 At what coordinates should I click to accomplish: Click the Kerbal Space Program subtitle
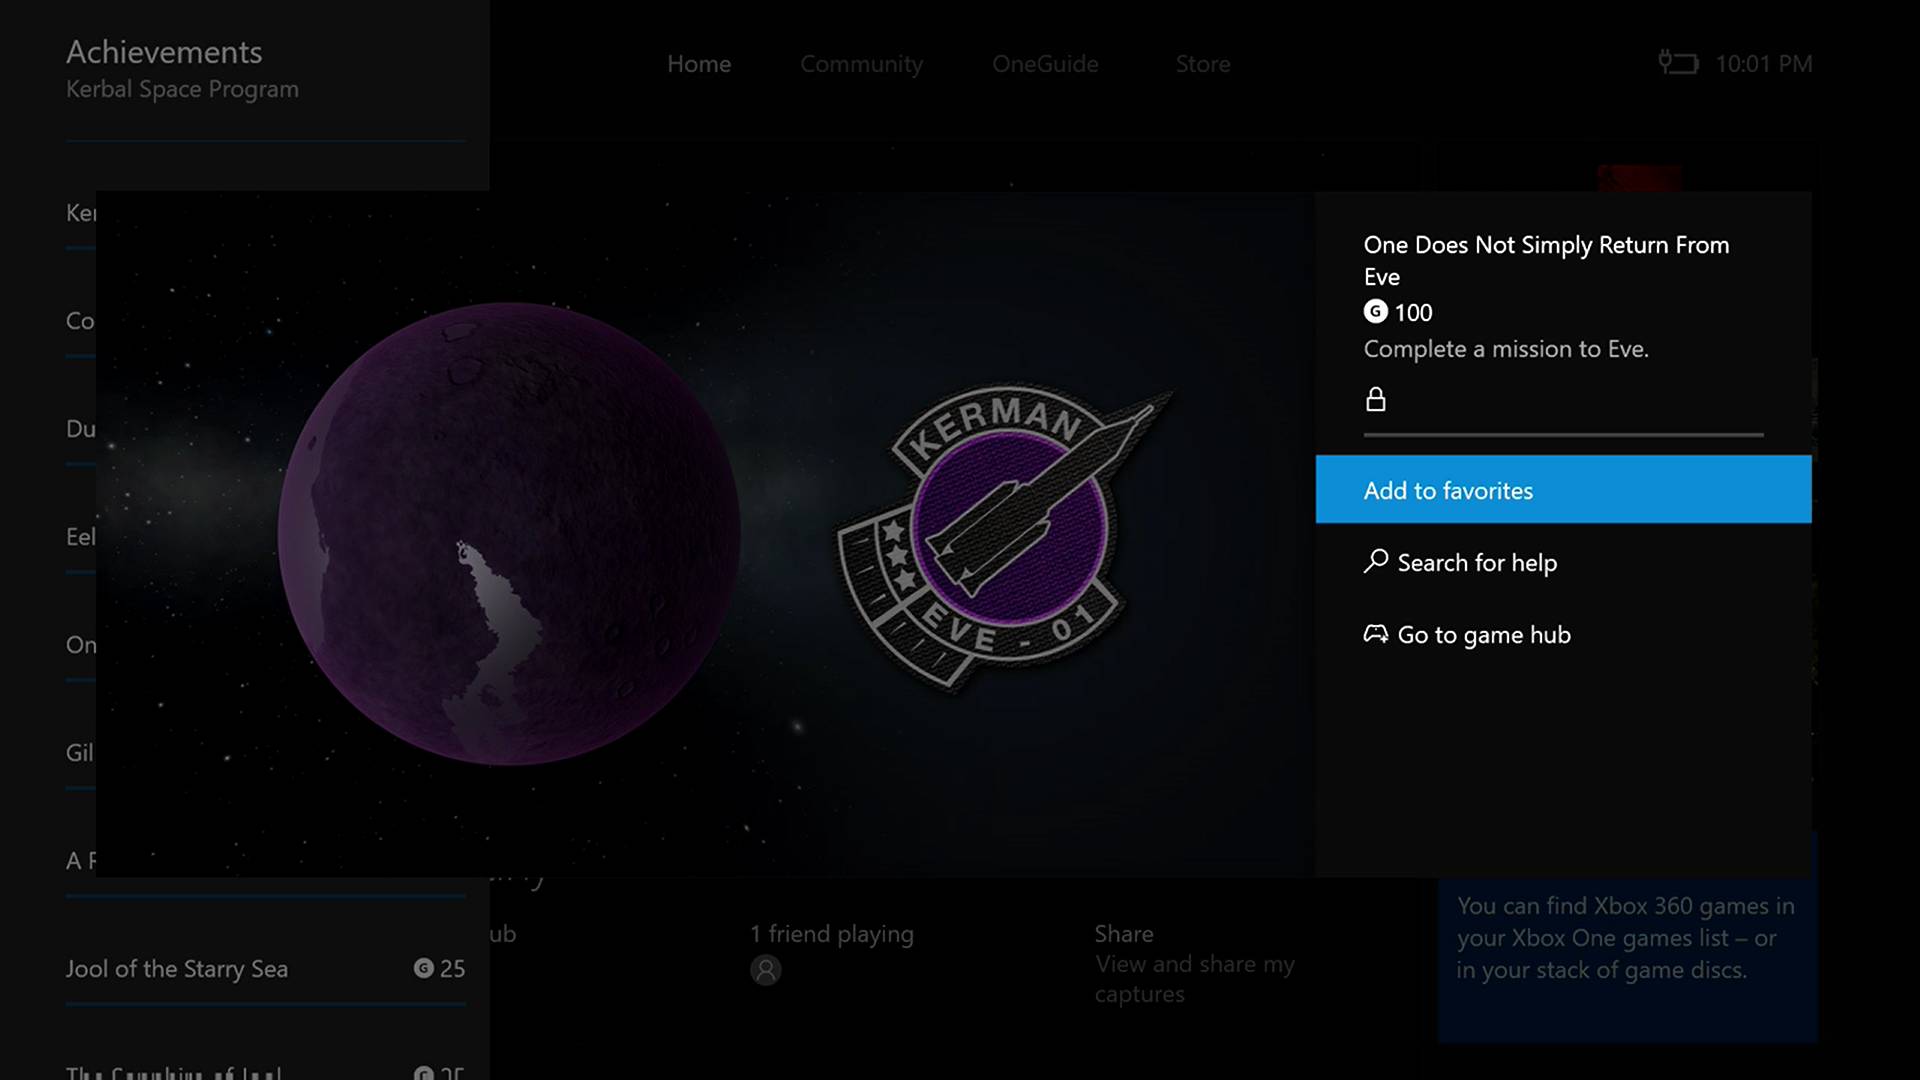[x=182, y=89]
